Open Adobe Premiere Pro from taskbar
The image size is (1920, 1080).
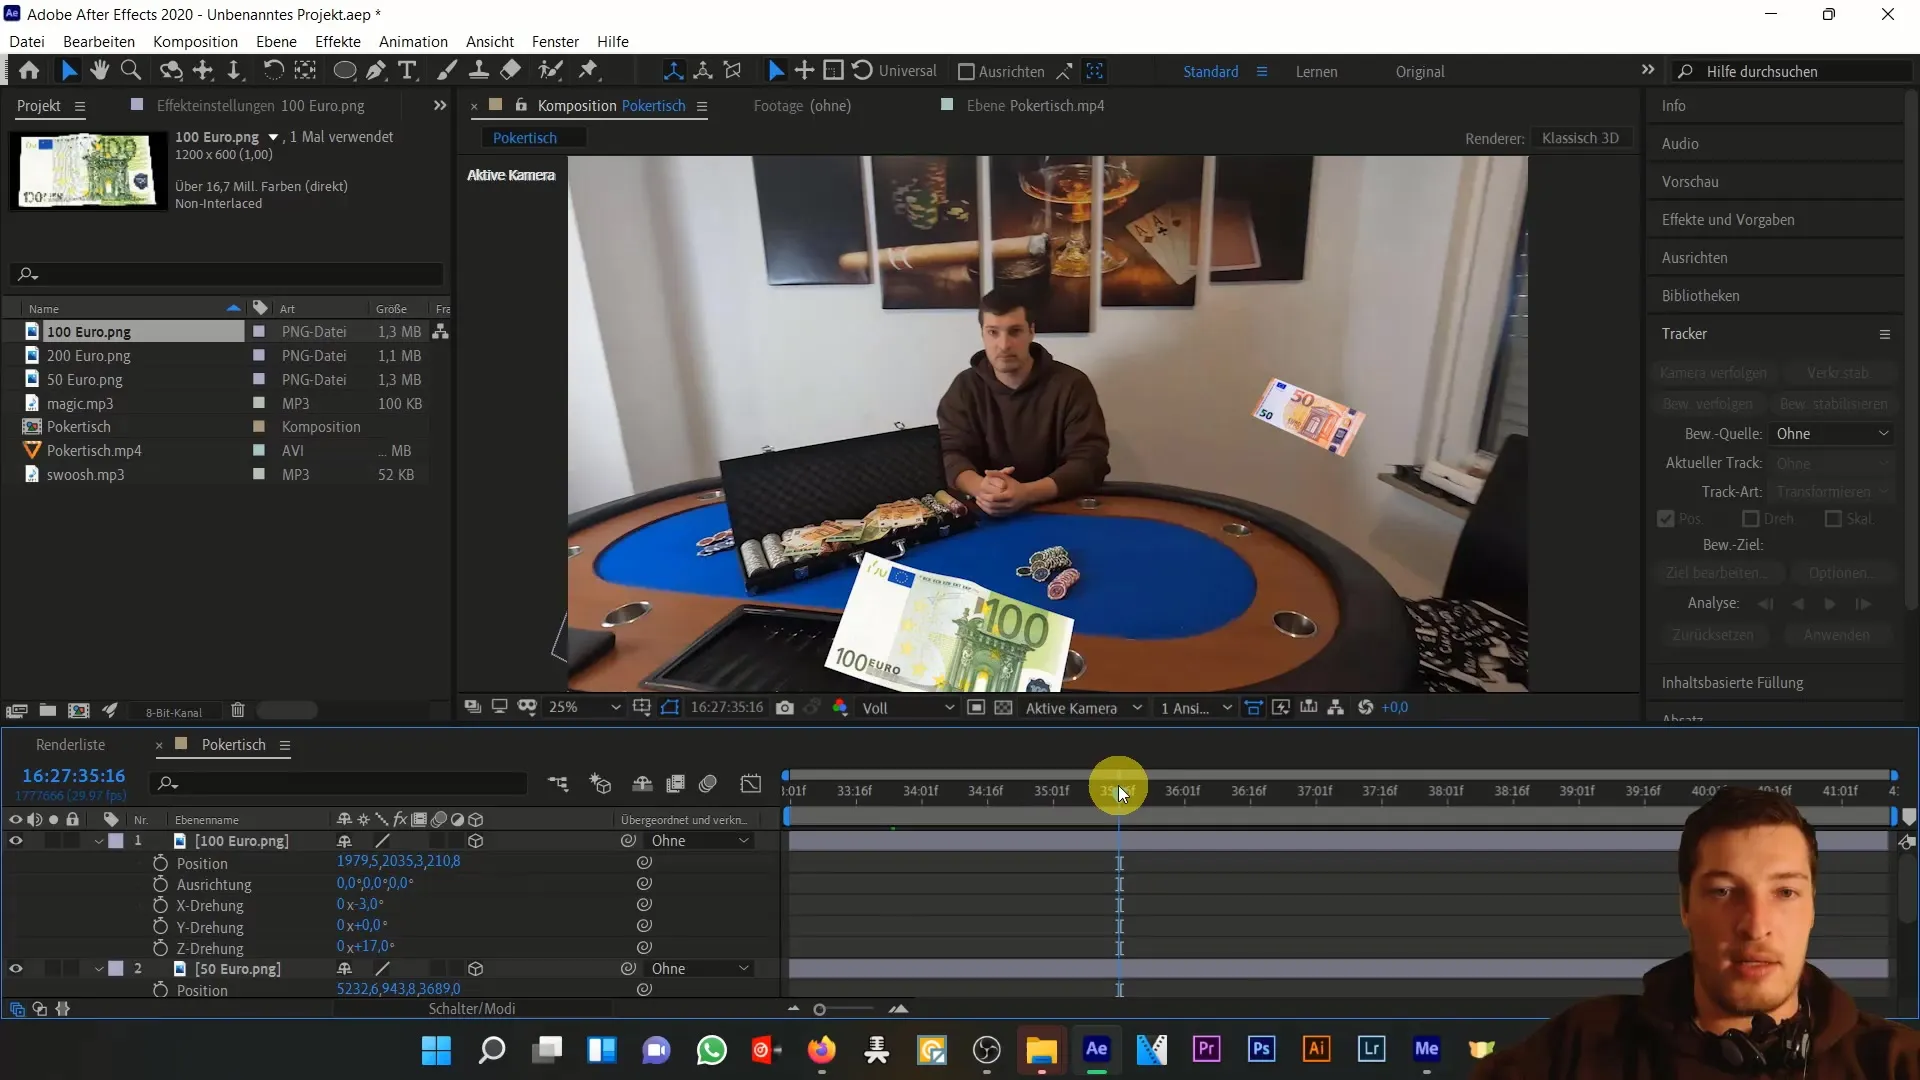[x=1207, y=1049]
